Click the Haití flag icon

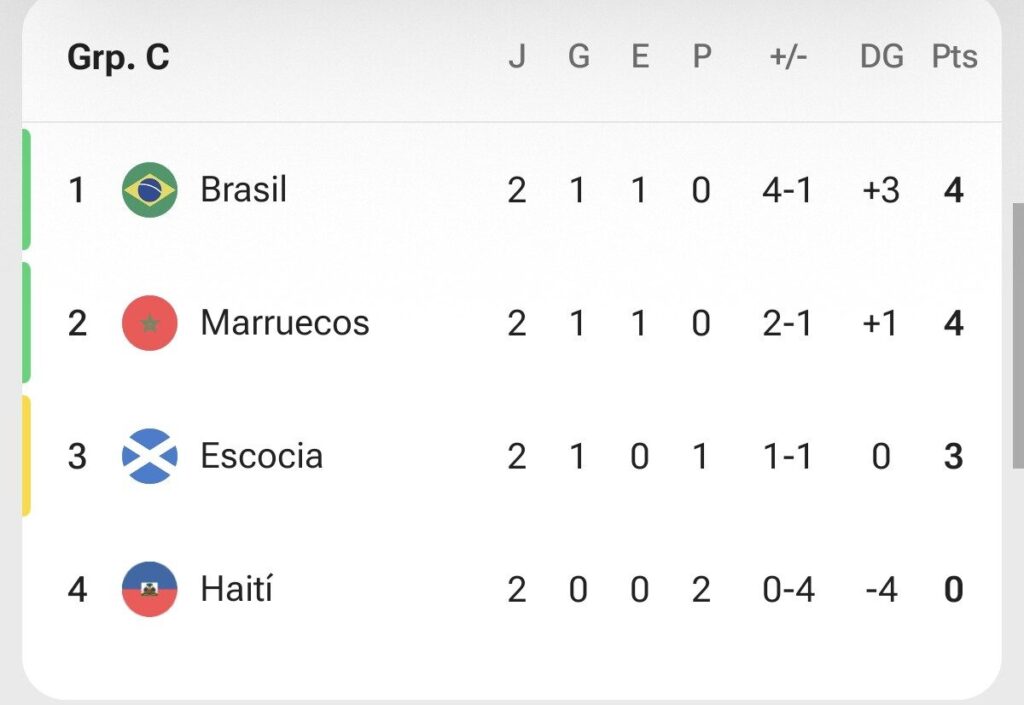(150, 589)
